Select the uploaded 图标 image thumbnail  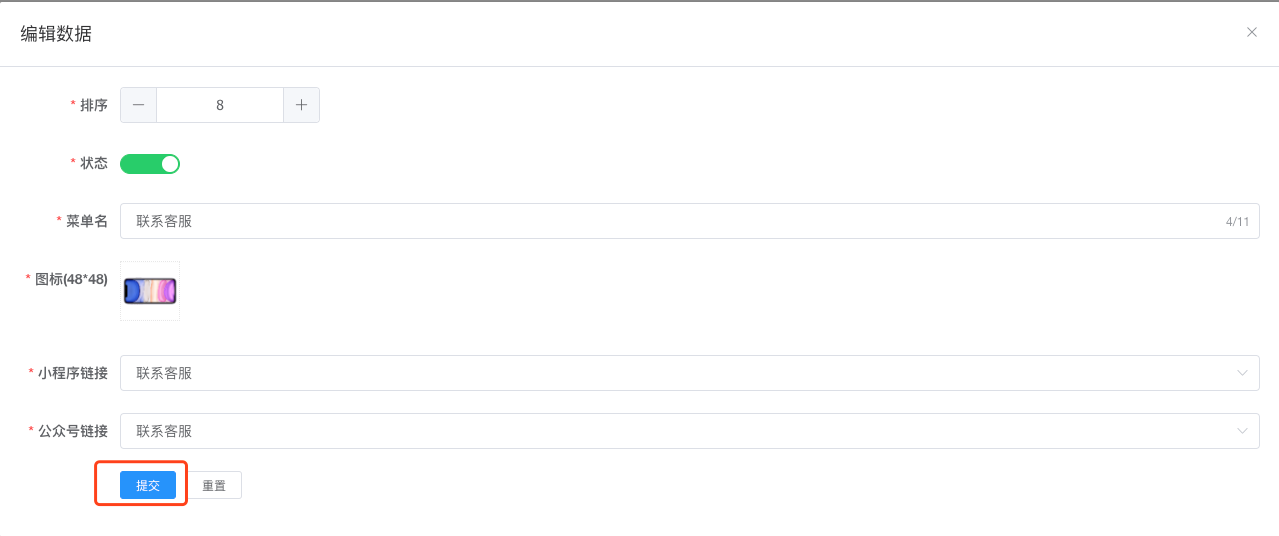[150, 291]
